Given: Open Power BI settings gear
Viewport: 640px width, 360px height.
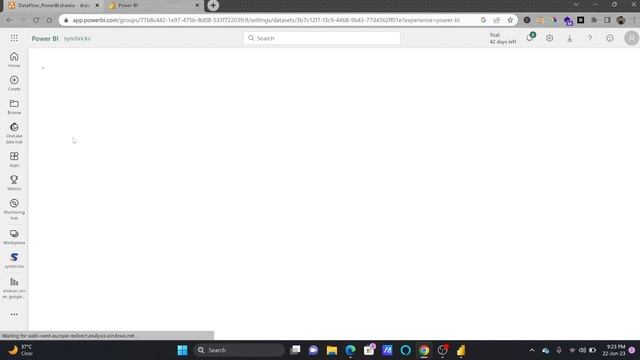Looking at the screenshot, I should tap(549, 38).
